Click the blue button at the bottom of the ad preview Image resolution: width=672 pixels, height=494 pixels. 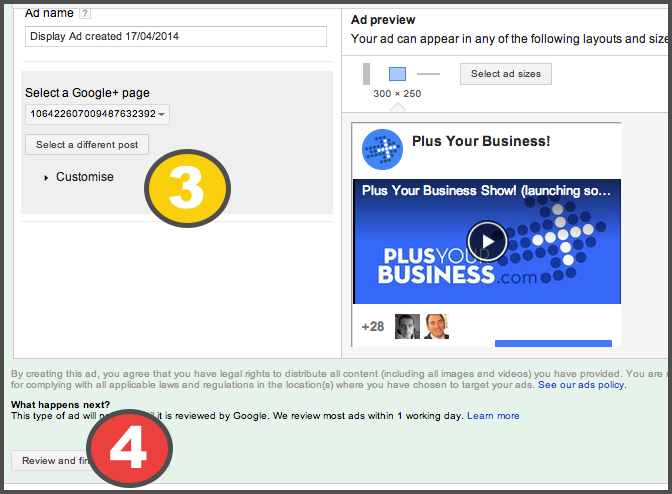553,344
